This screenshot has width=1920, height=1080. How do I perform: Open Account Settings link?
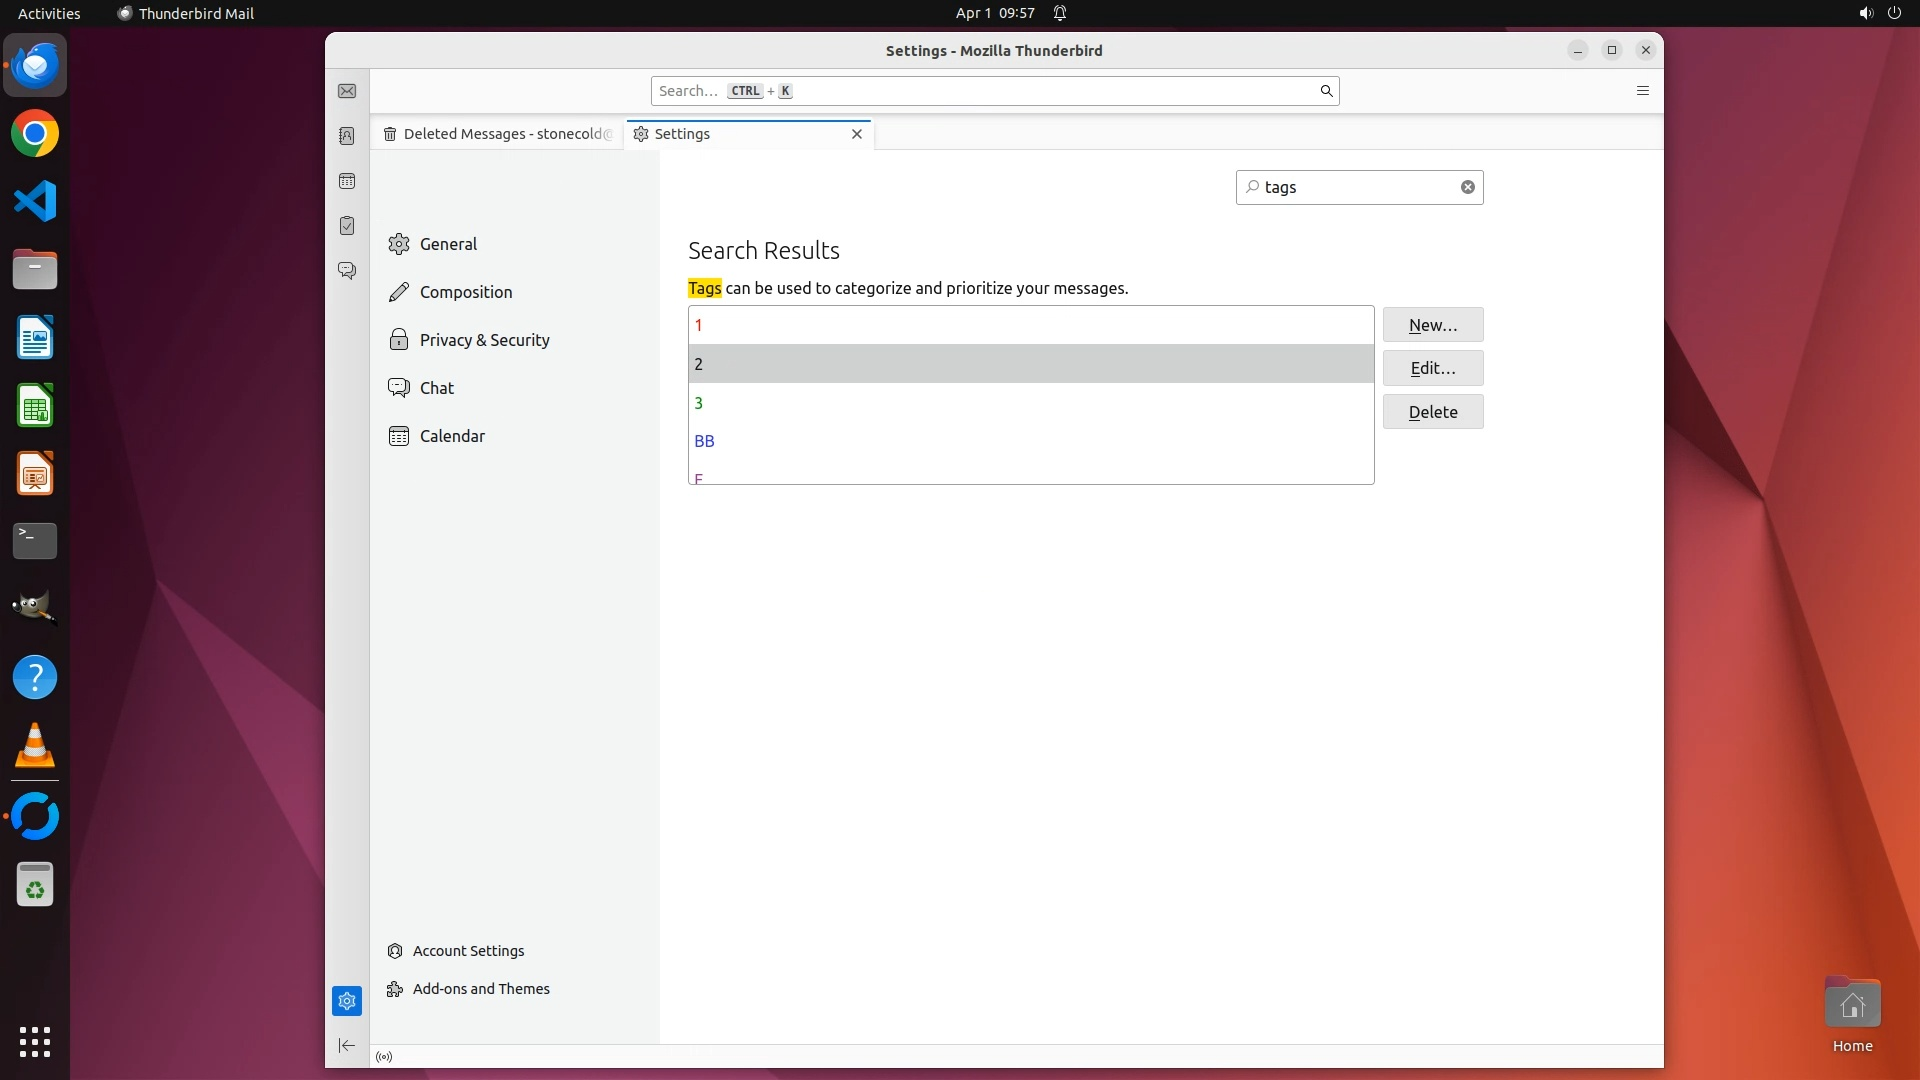coord(468,951)
